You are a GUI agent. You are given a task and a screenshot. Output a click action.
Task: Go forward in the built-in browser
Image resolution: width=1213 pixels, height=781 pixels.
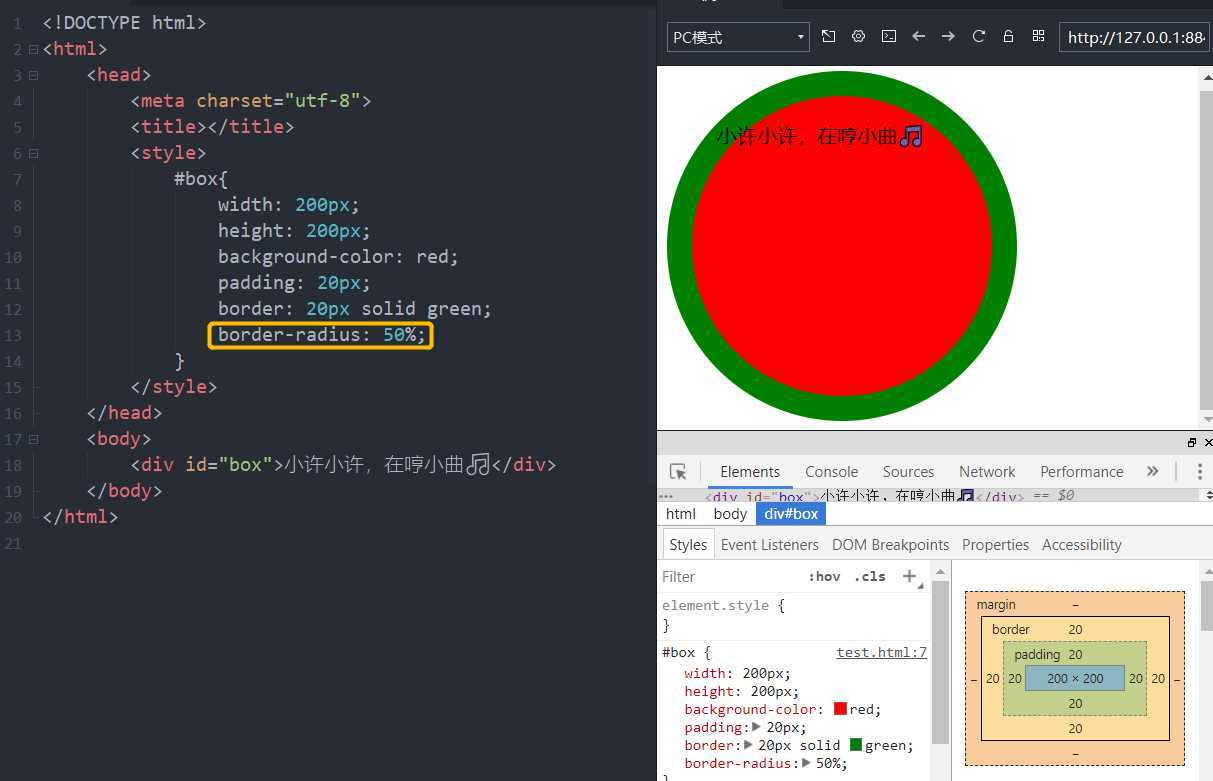[948, 37]
